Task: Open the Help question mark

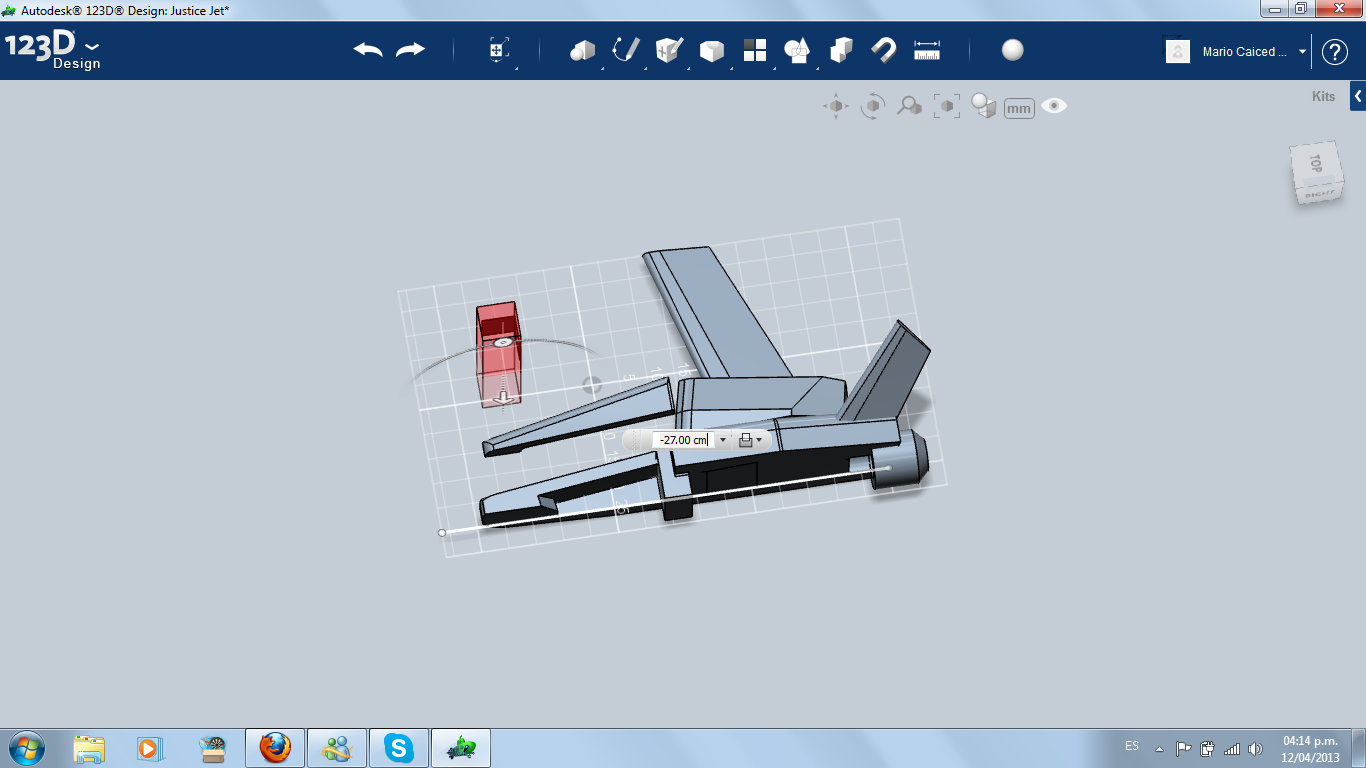Action: click(1335, 52)
